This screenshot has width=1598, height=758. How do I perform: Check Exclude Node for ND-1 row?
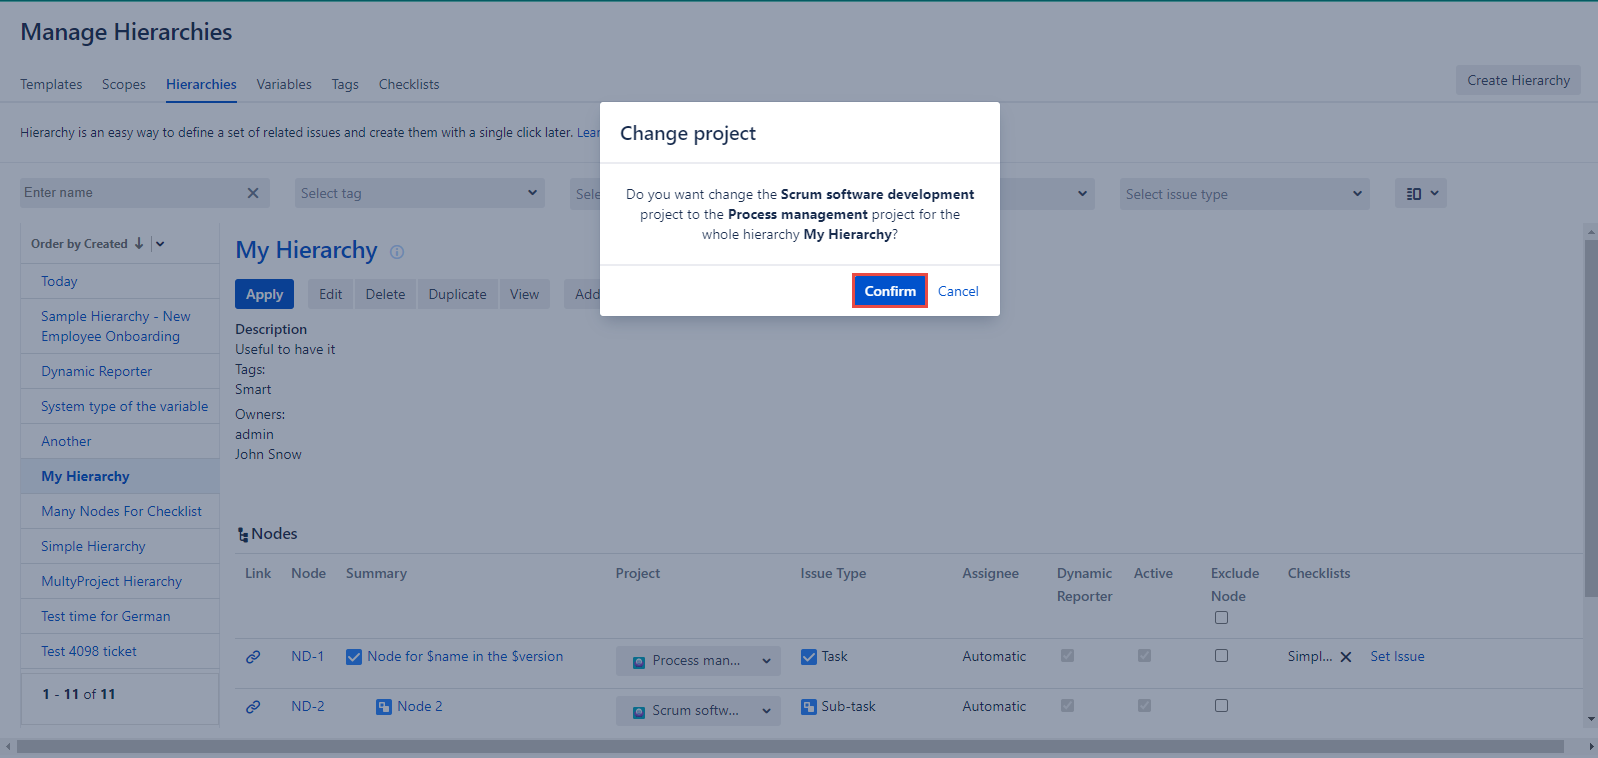click(1221, 656)
